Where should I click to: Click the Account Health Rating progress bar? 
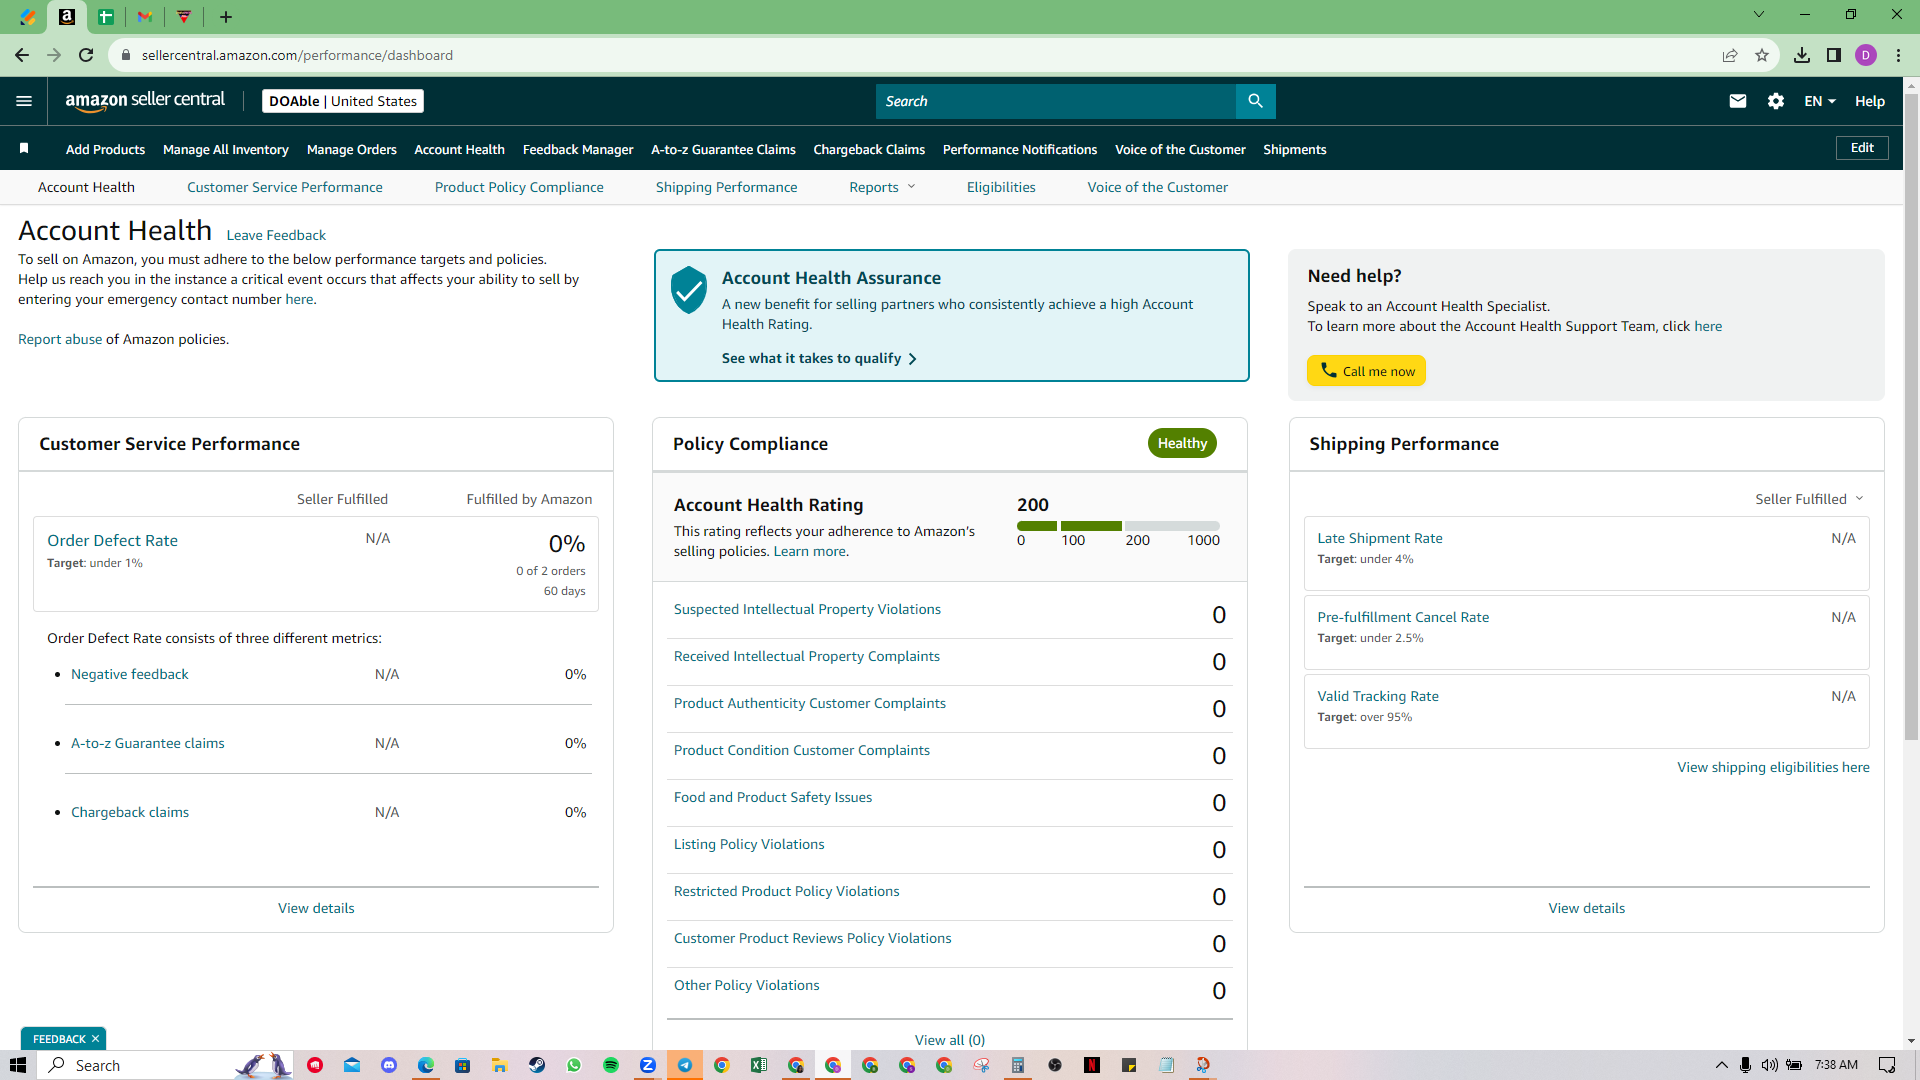[1118, 526]
